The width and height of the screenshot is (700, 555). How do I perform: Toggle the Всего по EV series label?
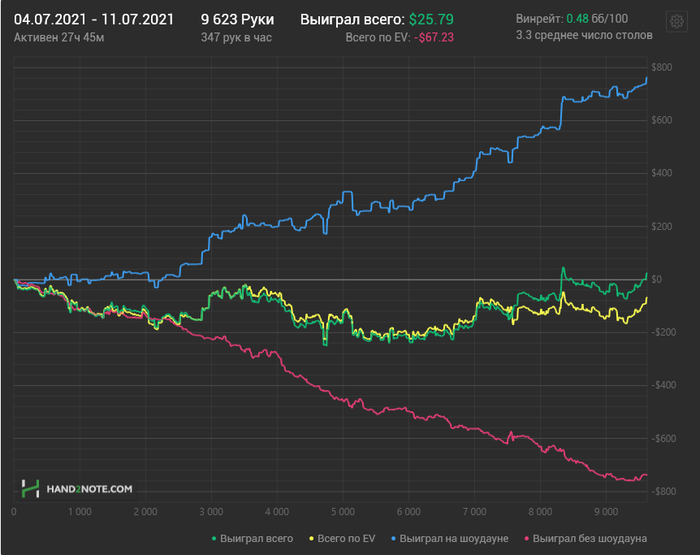pos(346,539)
